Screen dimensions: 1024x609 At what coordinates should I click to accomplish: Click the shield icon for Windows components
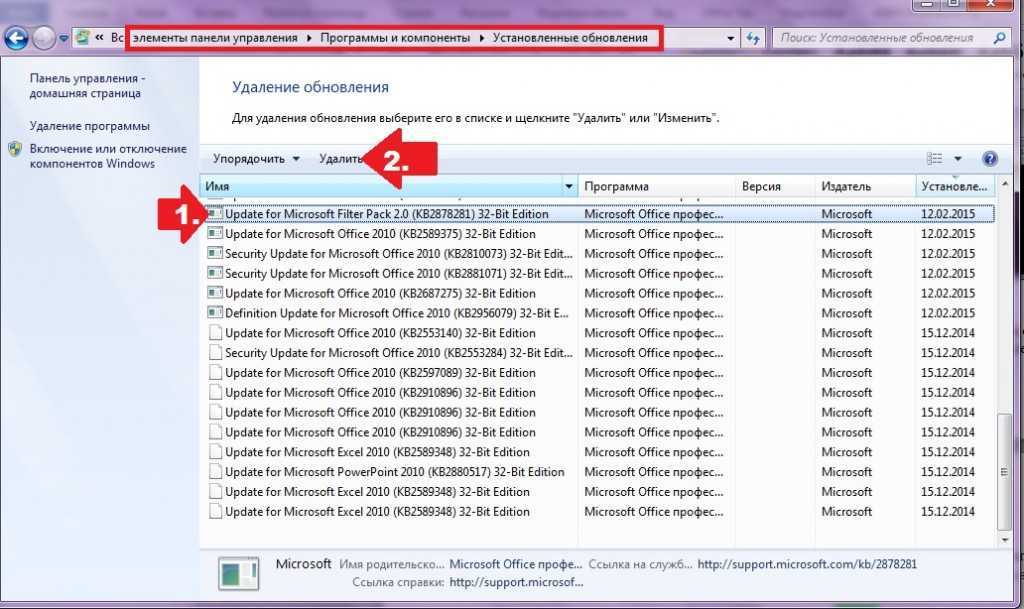tap(15, 149)
